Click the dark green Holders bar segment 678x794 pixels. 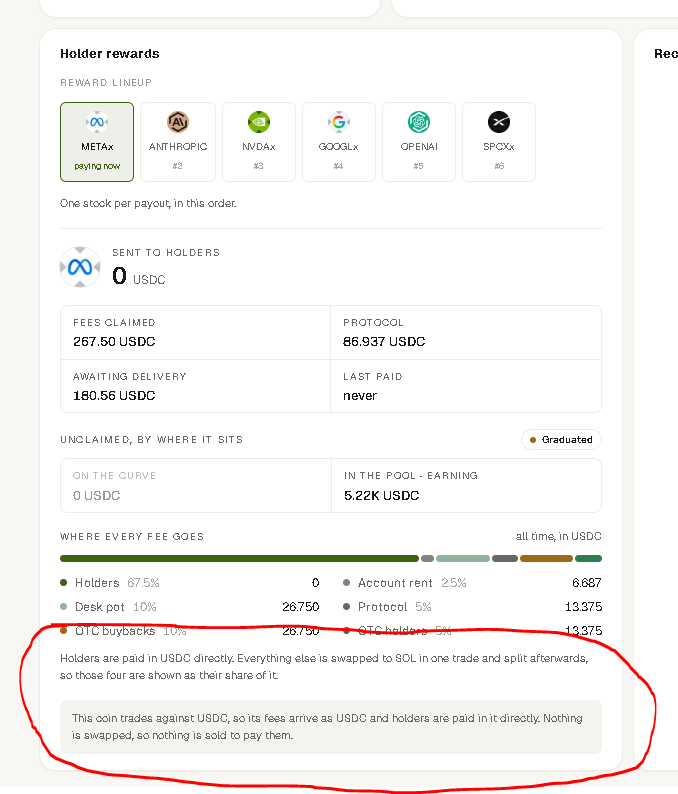[x=240, y=559]
